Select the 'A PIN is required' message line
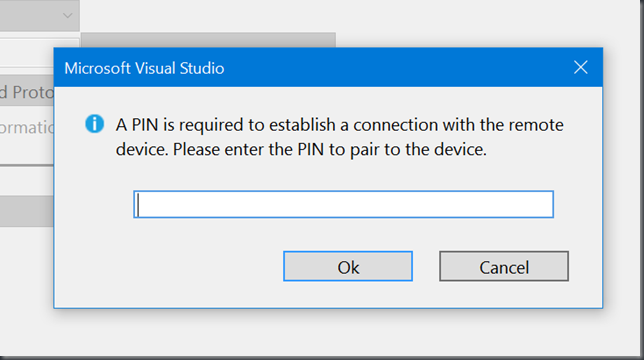The height and width of the screenshot is (360, 644). (339, 125)
